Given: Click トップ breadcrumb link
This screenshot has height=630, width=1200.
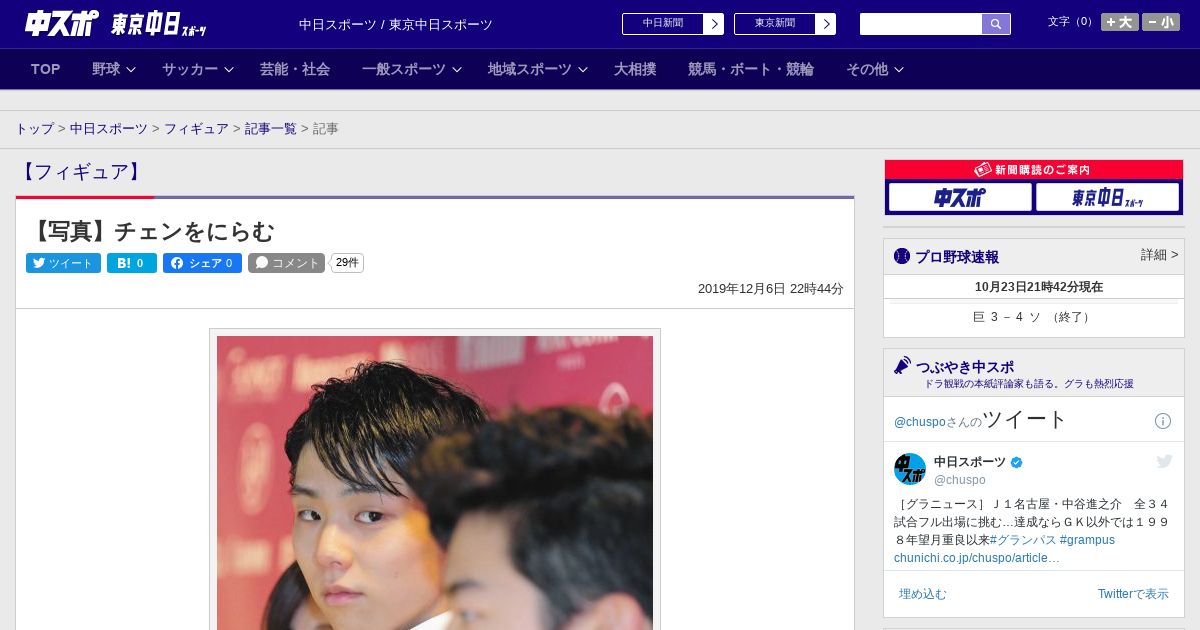Looking at the screenshot, I should coord(34,129).
